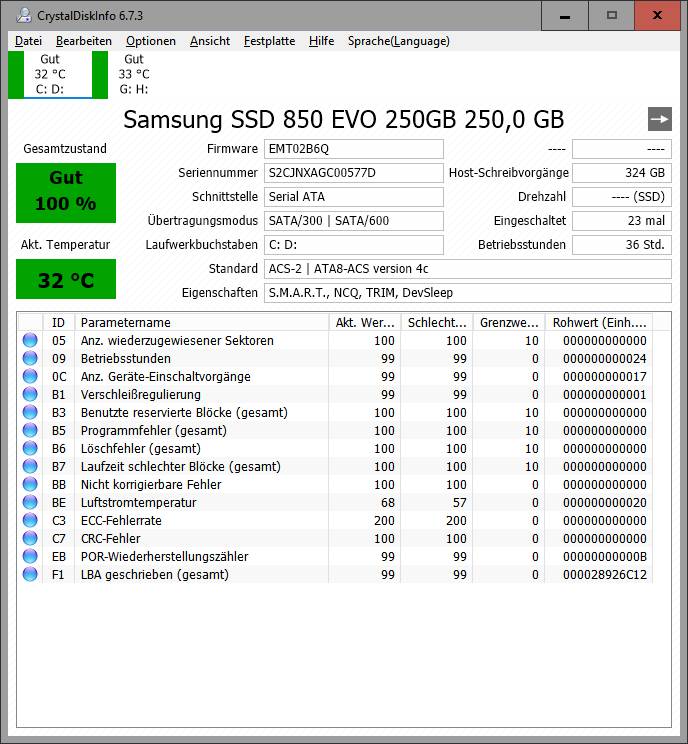The height and width of the screenshot is (744, 688).
Task: Select 'Anz. wiederzugewiesener Sektoren' row text
Action: pos(177,341)
